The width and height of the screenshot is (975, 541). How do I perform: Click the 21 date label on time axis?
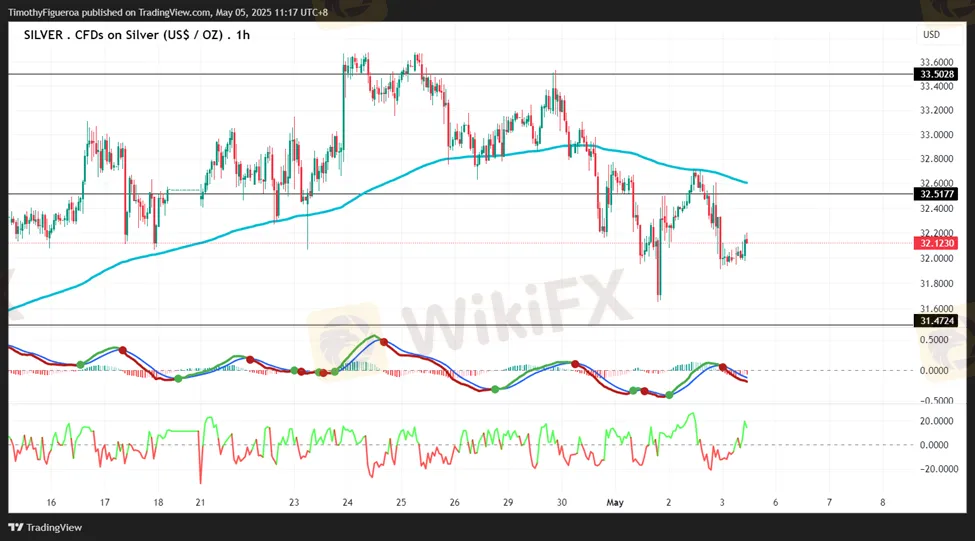pyautogui.click(x=201, y=502)
